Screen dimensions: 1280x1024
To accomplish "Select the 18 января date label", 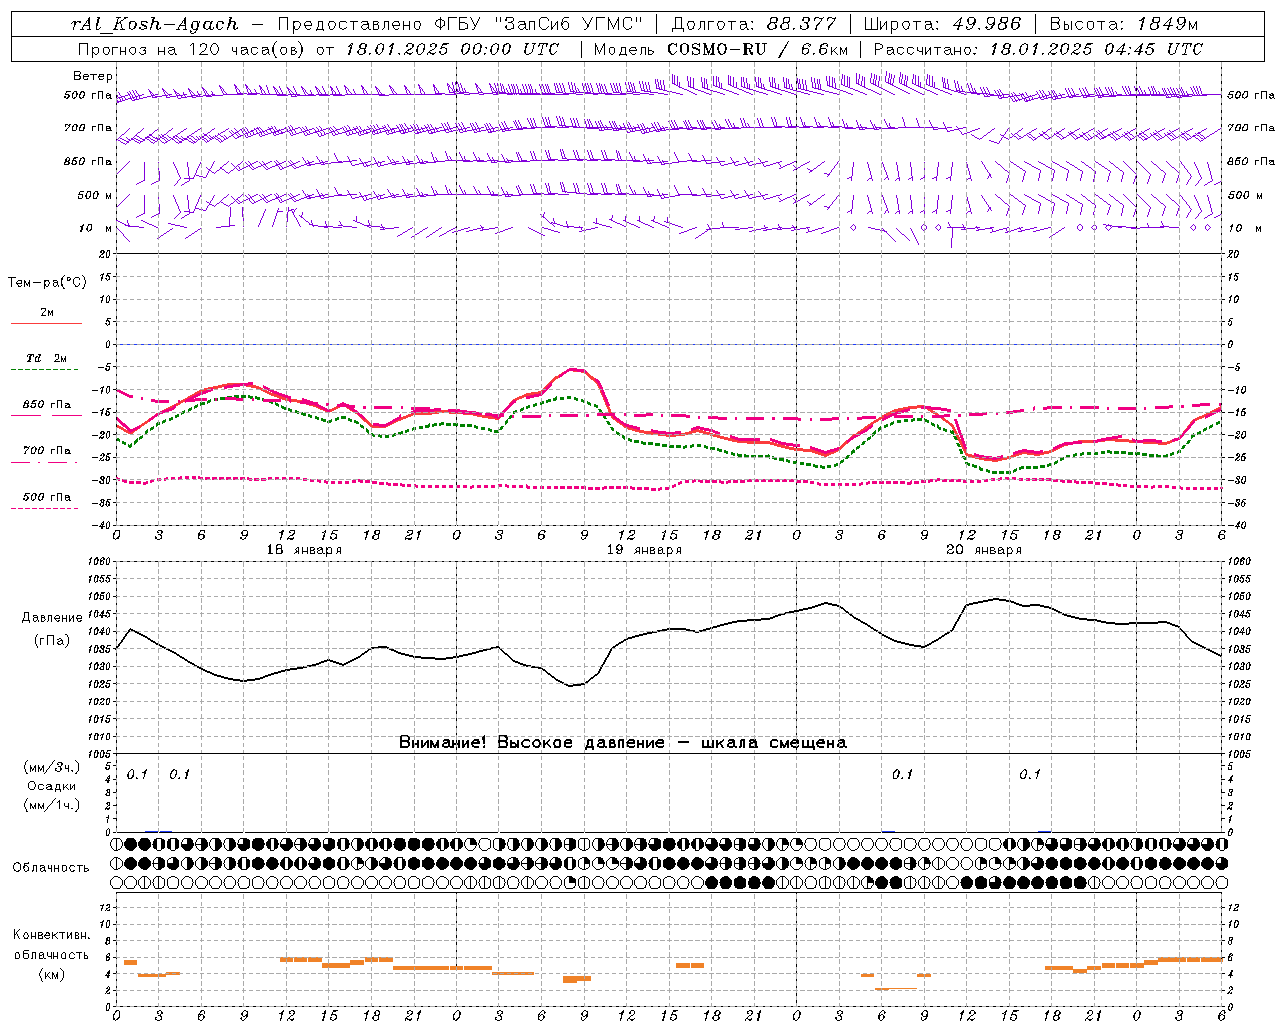I will [x=304, y=550].
